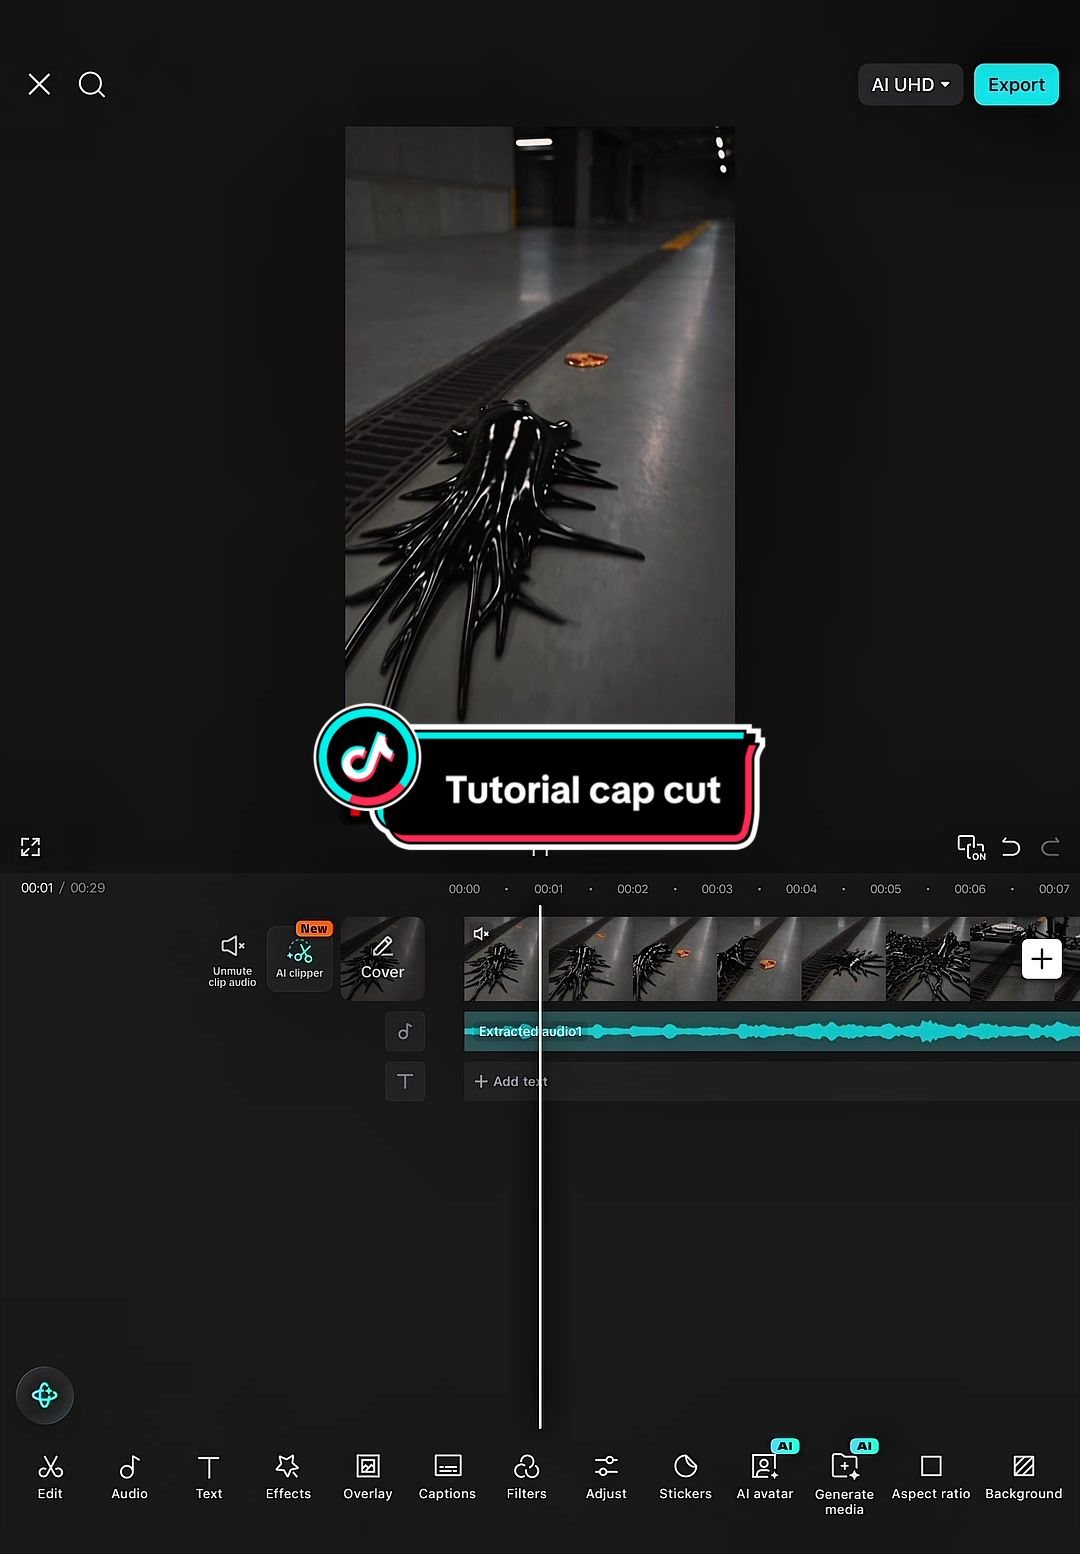Open the Edit tool
The height and width of the screenshot is (1554, 1080).
(x=50, y=1477)
